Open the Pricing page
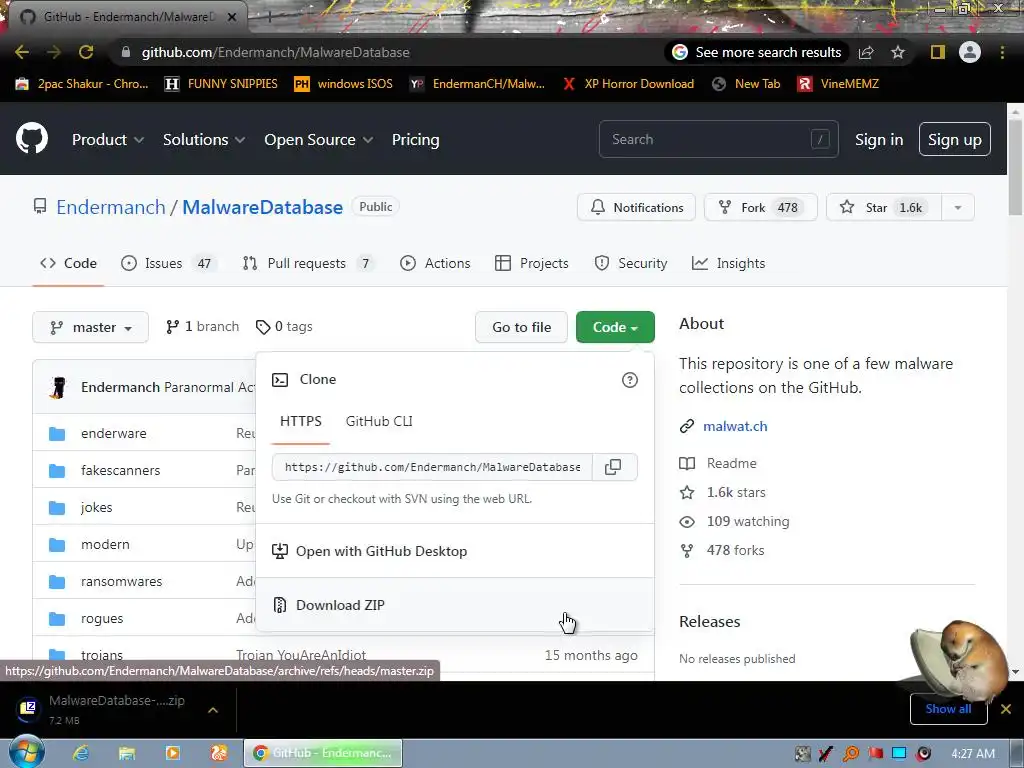This screenshot has height=768, width=1024. coord(415,140)
